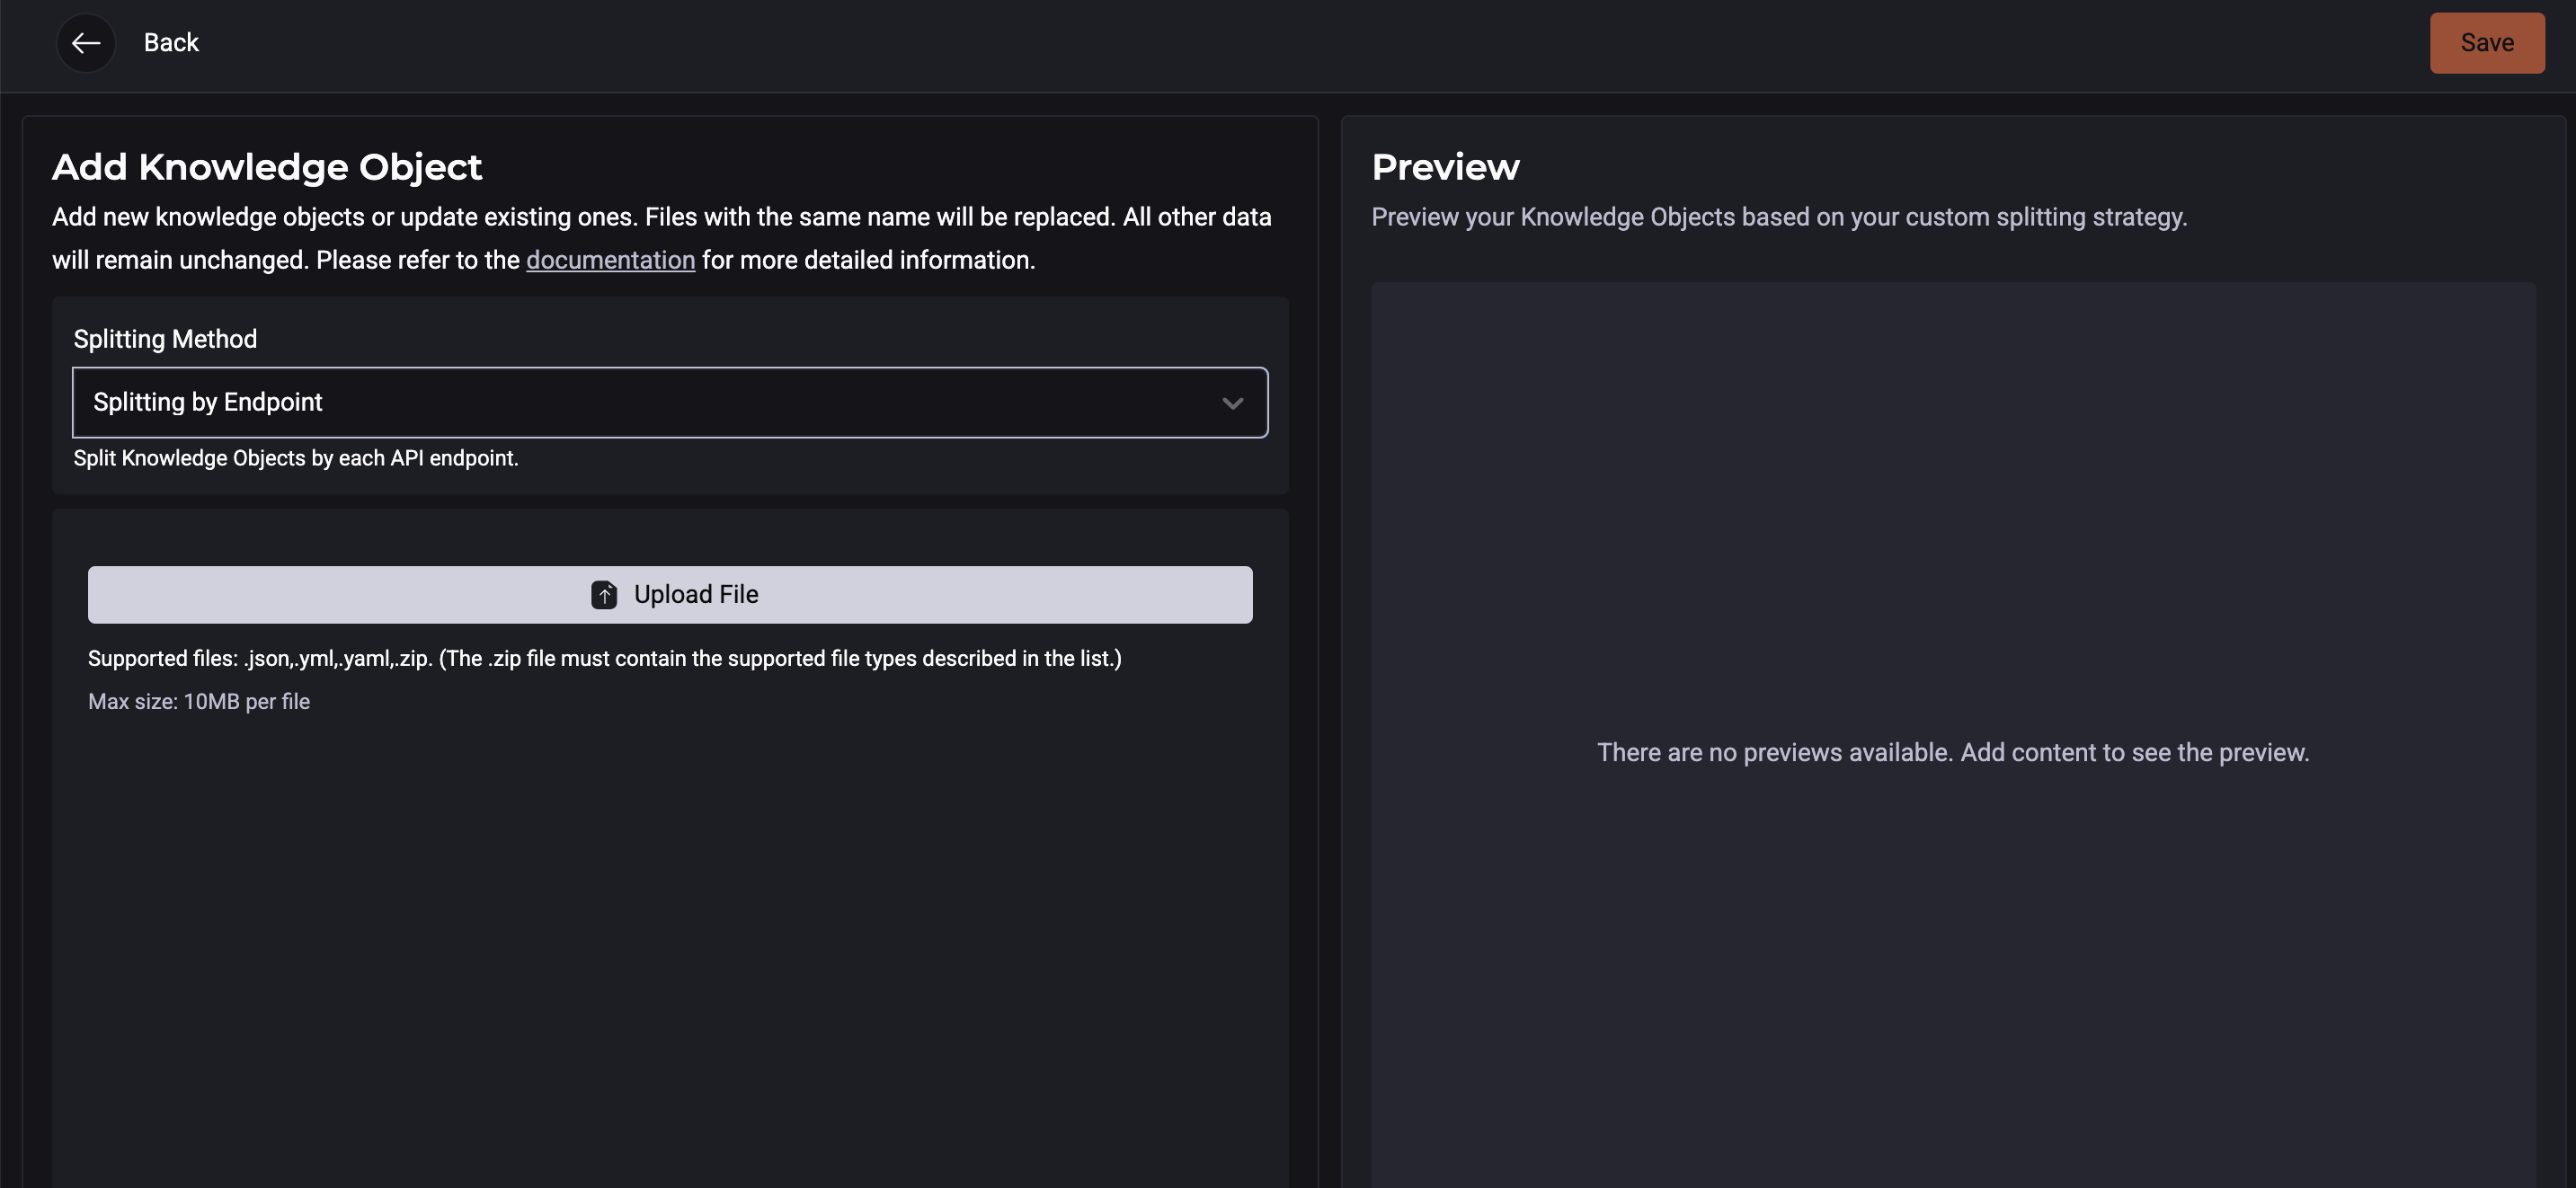Open the Splitting Method dropdown
This screenshot has height=1188, width=2576.
click(x=670, y=402)
